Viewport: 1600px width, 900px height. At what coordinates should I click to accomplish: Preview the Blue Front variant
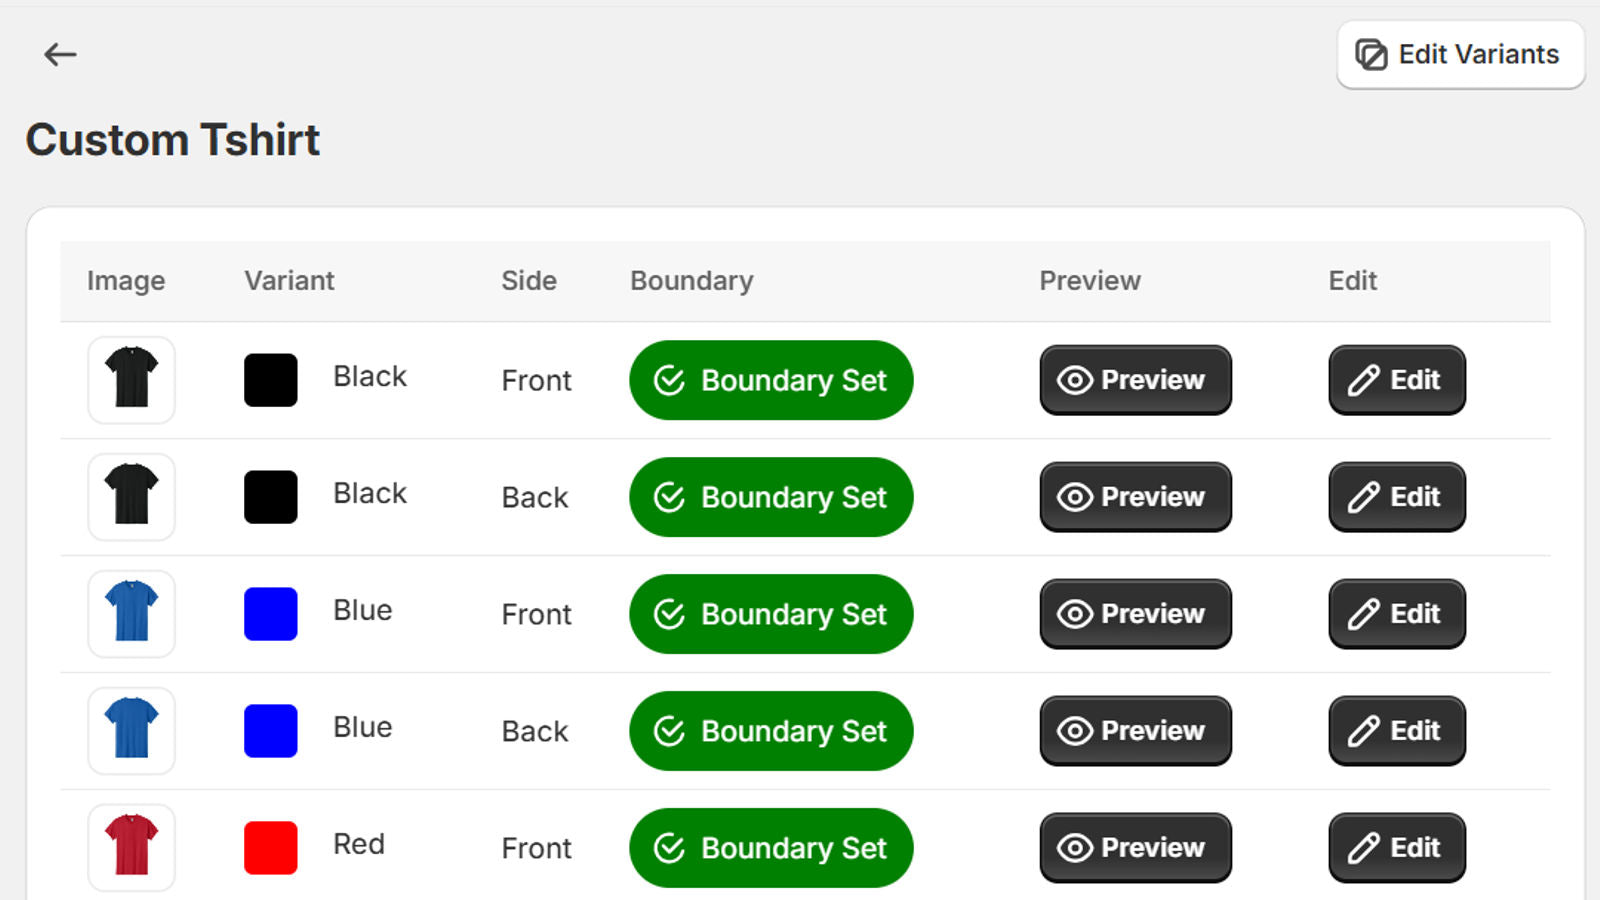click(1135, 614)
